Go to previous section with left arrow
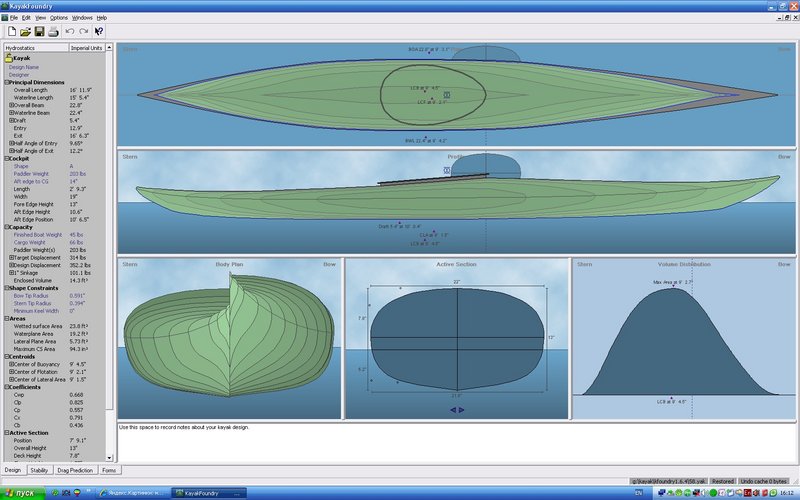Viewport: 800px width, 500px height. tap(453, 410)
